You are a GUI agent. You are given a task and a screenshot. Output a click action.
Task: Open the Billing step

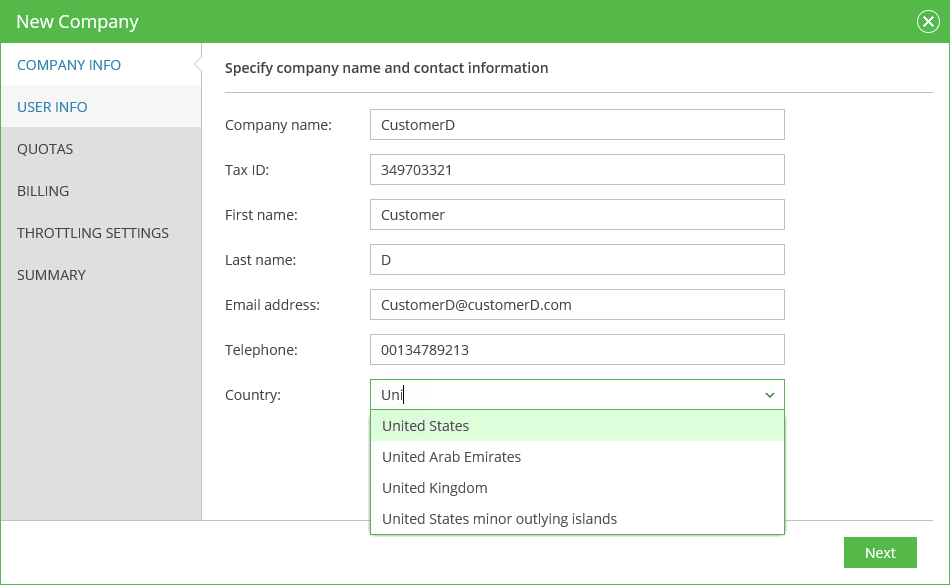pos(43,191)
